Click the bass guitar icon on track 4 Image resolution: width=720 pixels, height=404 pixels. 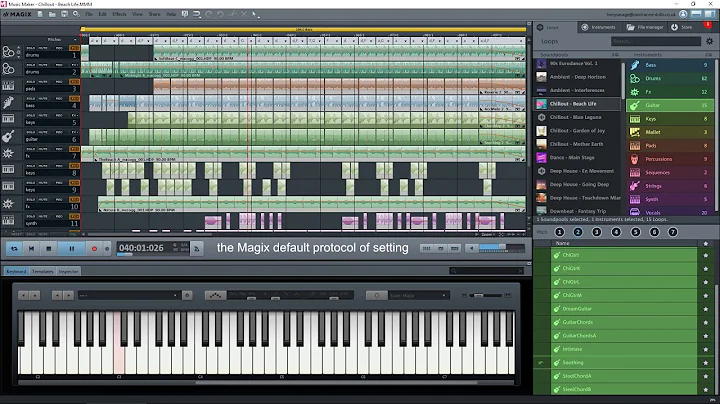[x=8, y=102]
